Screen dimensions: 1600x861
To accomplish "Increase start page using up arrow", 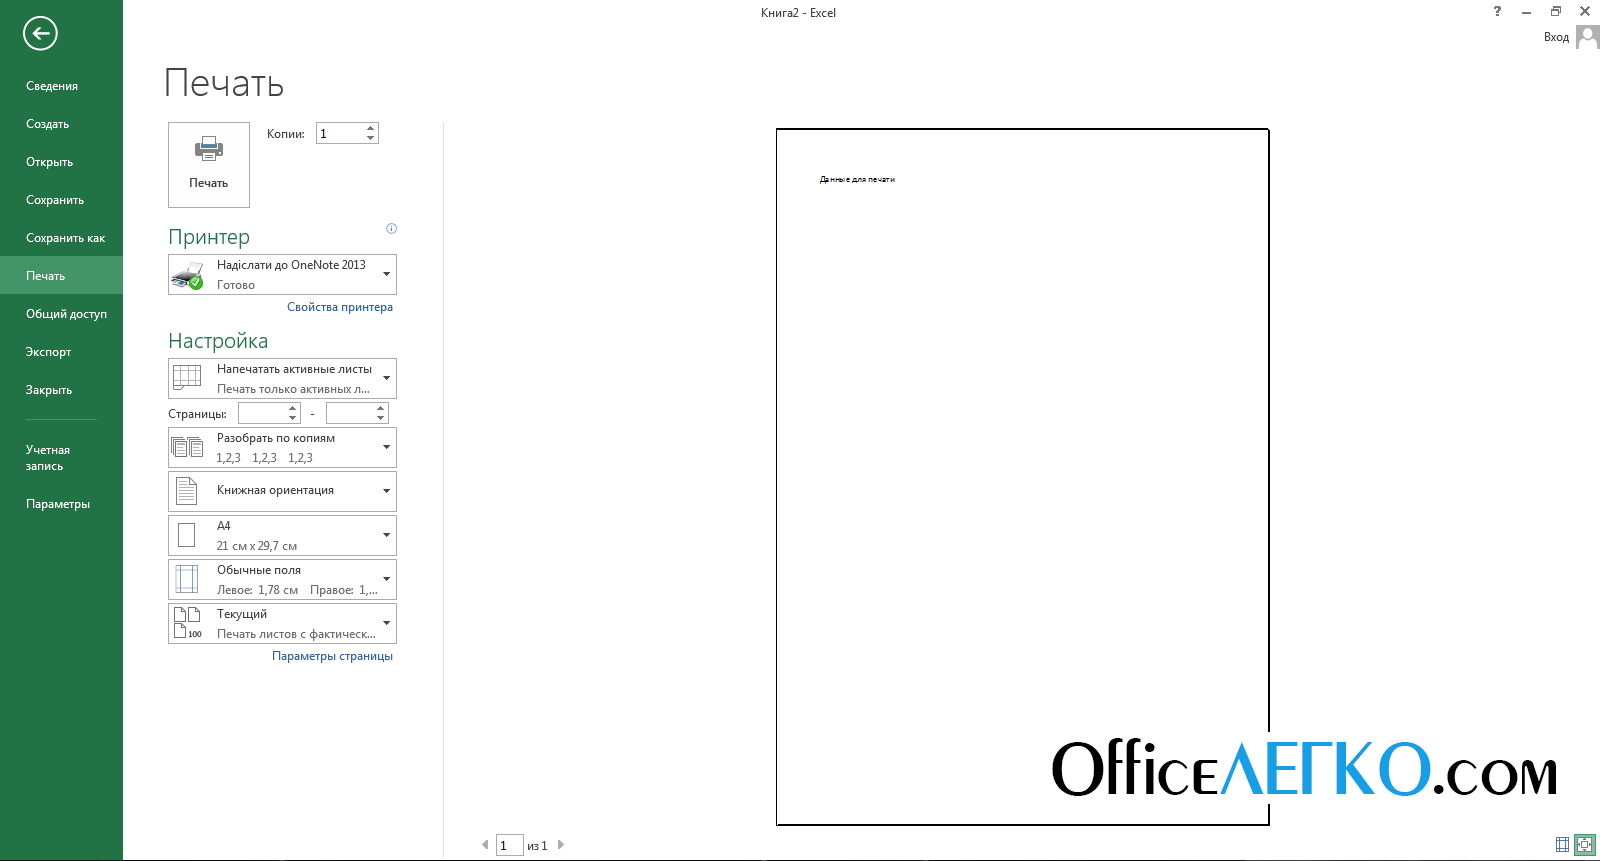I will click(x=293, y=408).
